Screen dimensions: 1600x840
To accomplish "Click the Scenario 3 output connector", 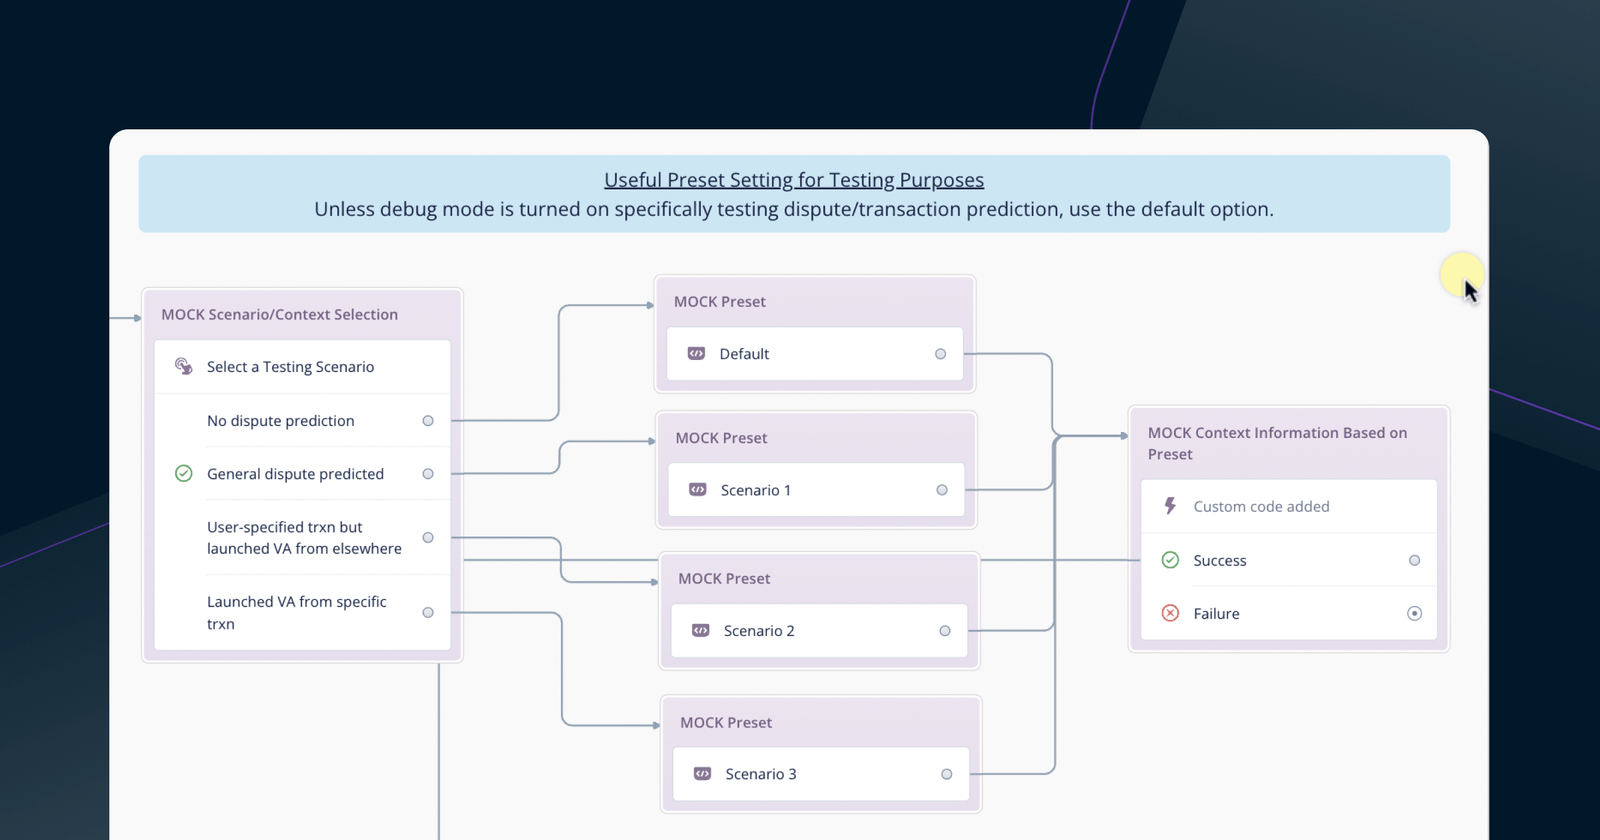I will 946,774.
